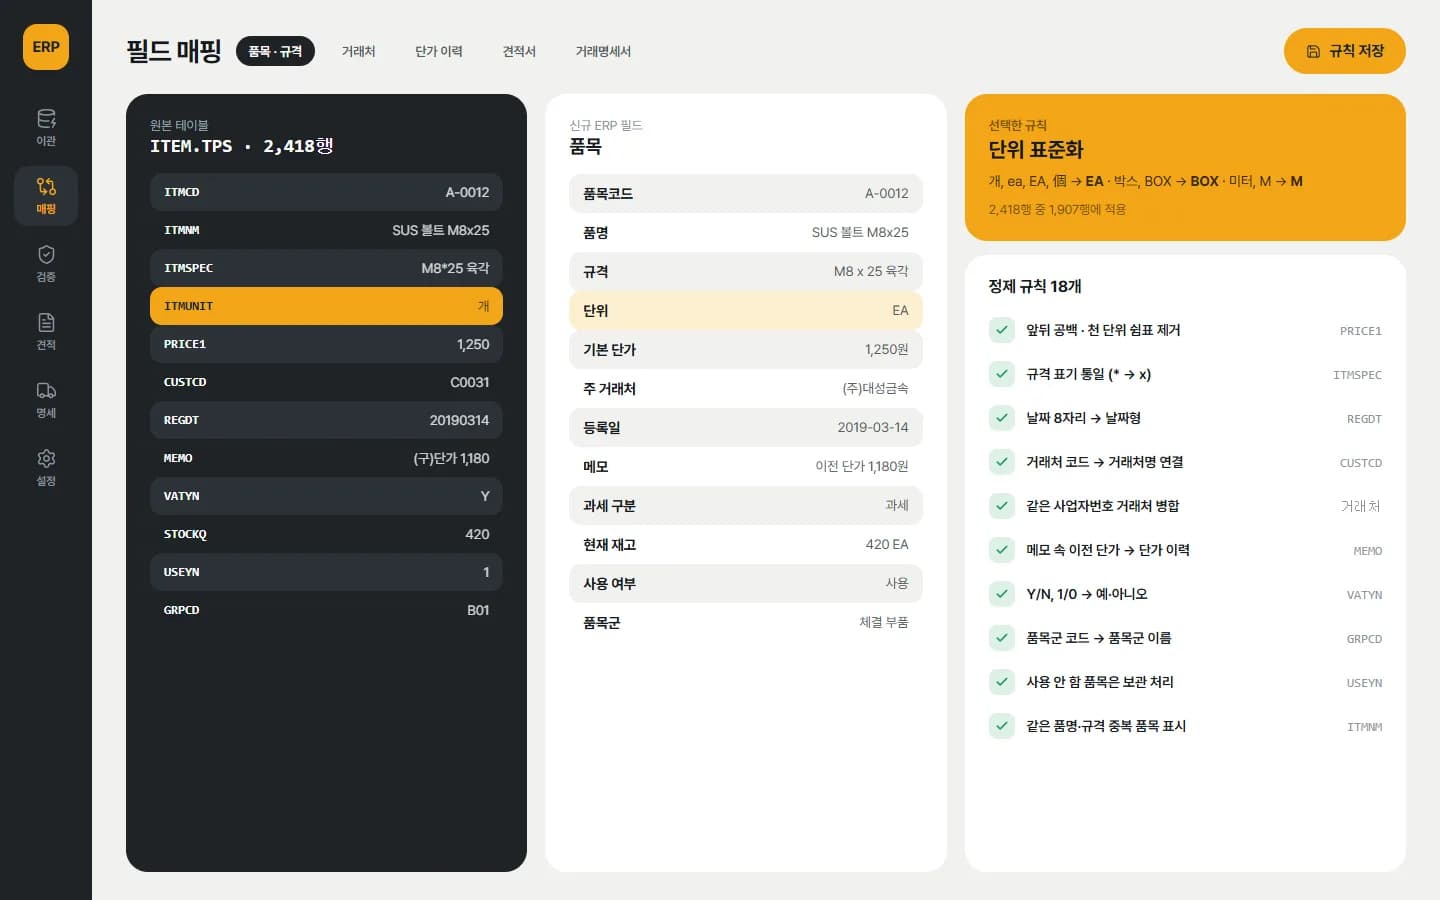Toggle the 날짜 8자리 → 날짜형 checkbox

pos(1001,418)
